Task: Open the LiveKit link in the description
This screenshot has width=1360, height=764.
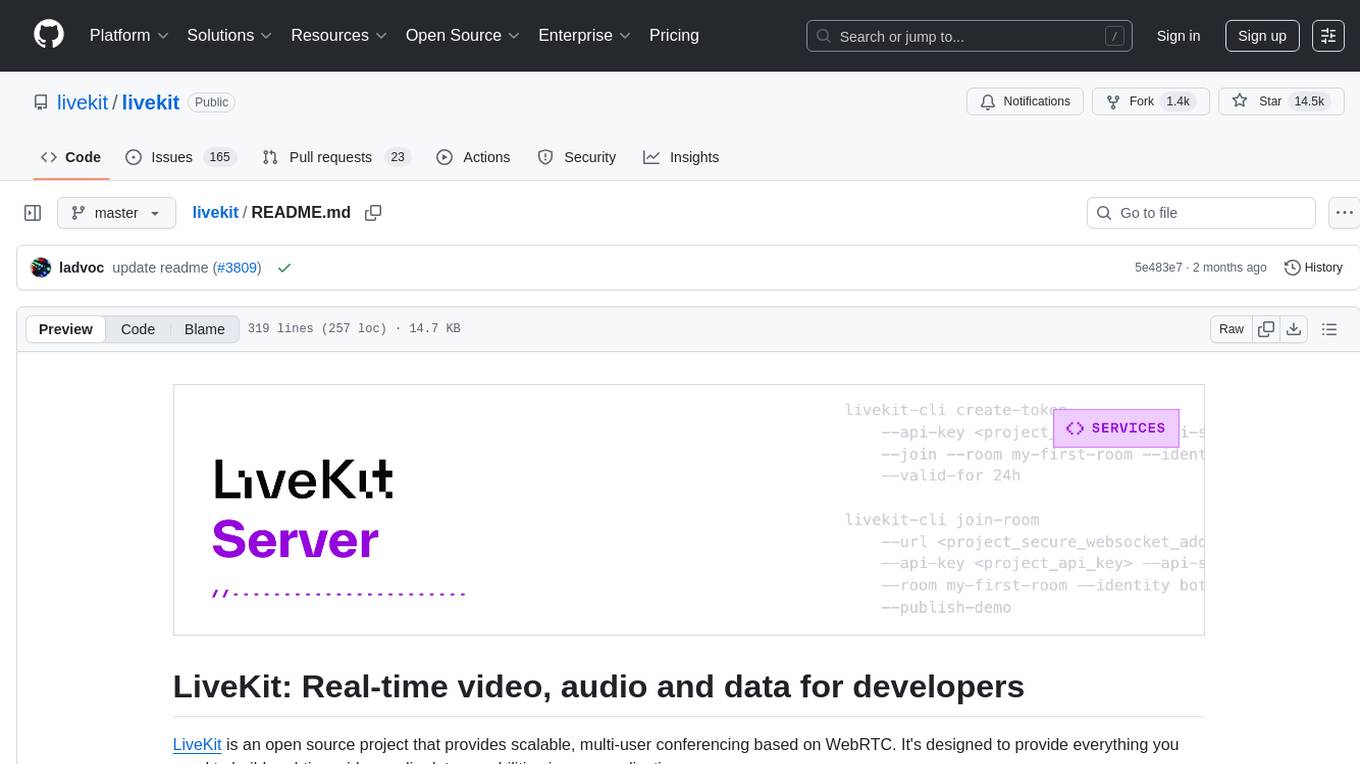Action: coord(197,744)
